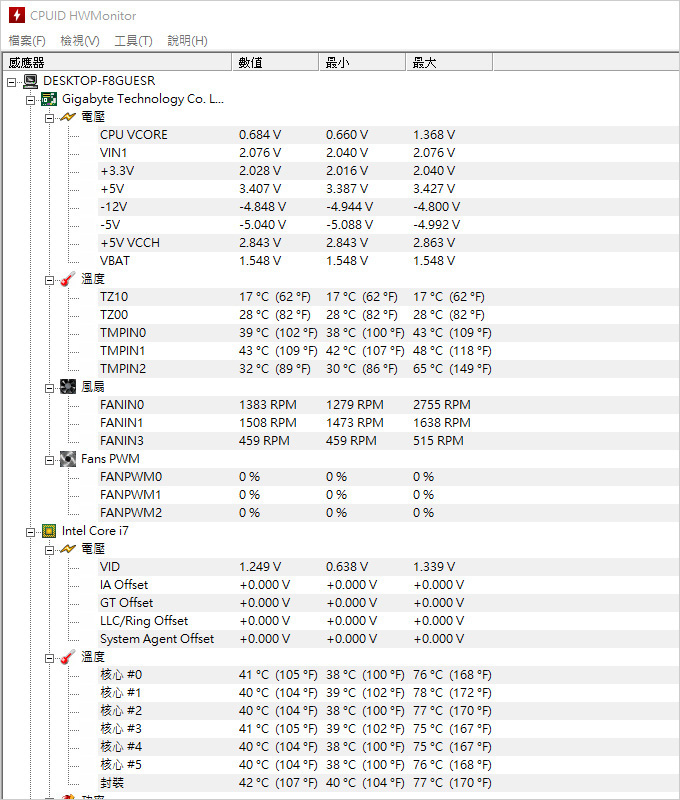Open the 說明(H) menu
This screenshot has width=680, height=800.
187,41
